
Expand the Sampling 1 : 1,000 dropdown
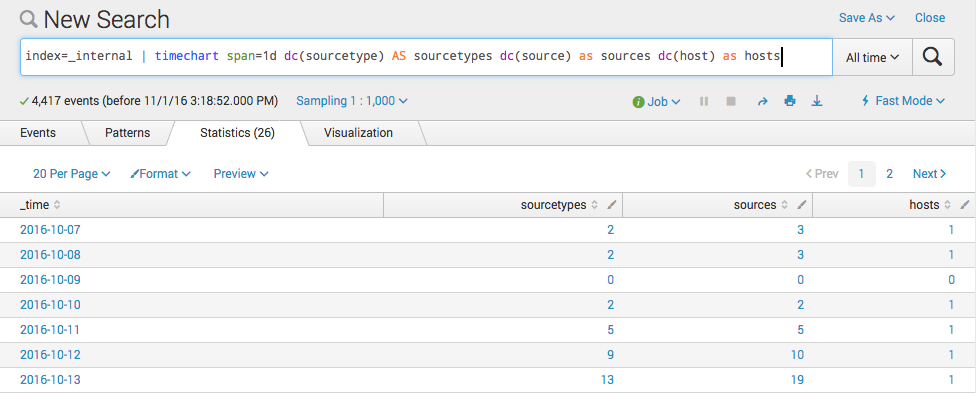(x=352, y=100)
